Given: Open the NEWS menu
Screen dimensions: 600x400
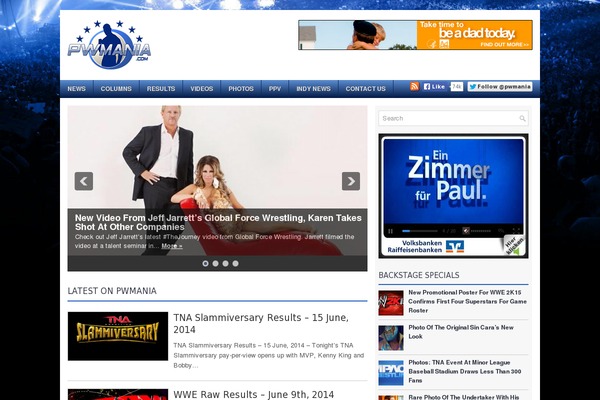Looking at the screenshot, I should [77, 89].
